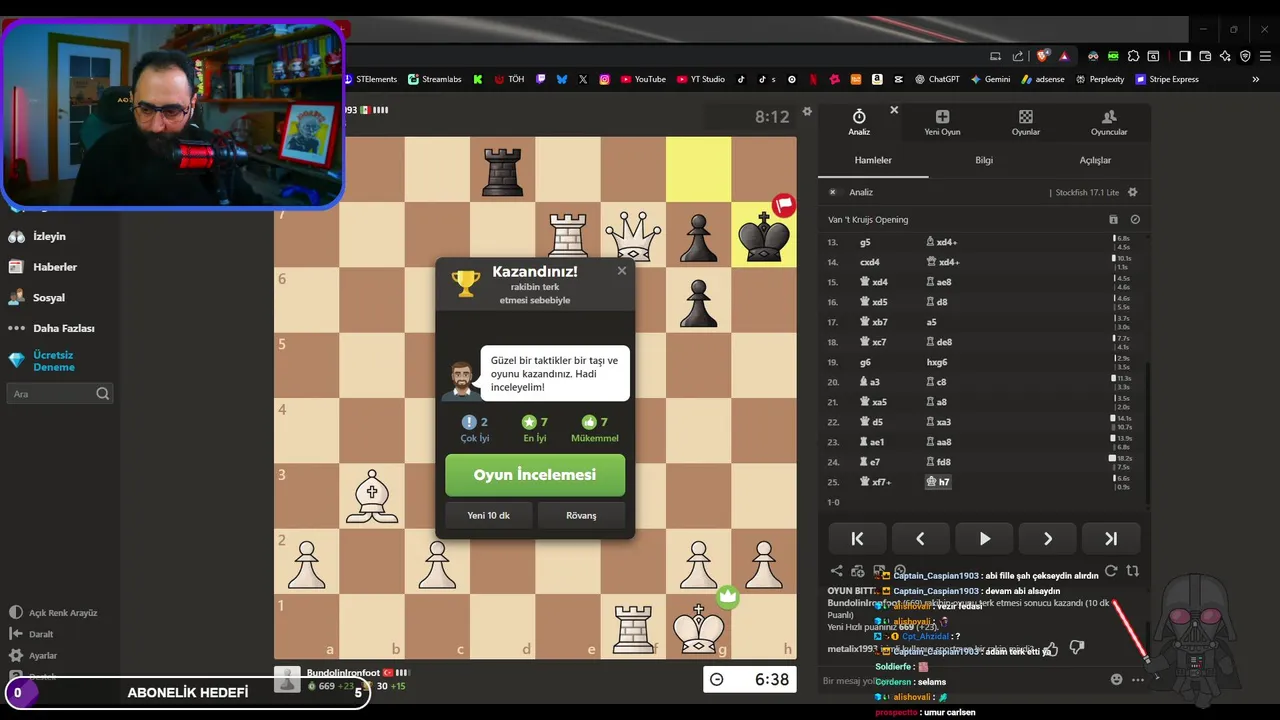Expand Daha Fazlası menu

[x=51, y=328]
